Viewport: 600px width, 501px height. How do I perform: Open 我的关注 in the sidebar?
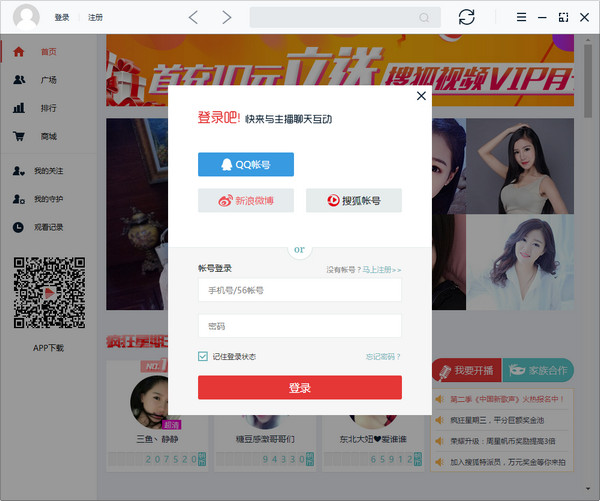tap(49, 171)
